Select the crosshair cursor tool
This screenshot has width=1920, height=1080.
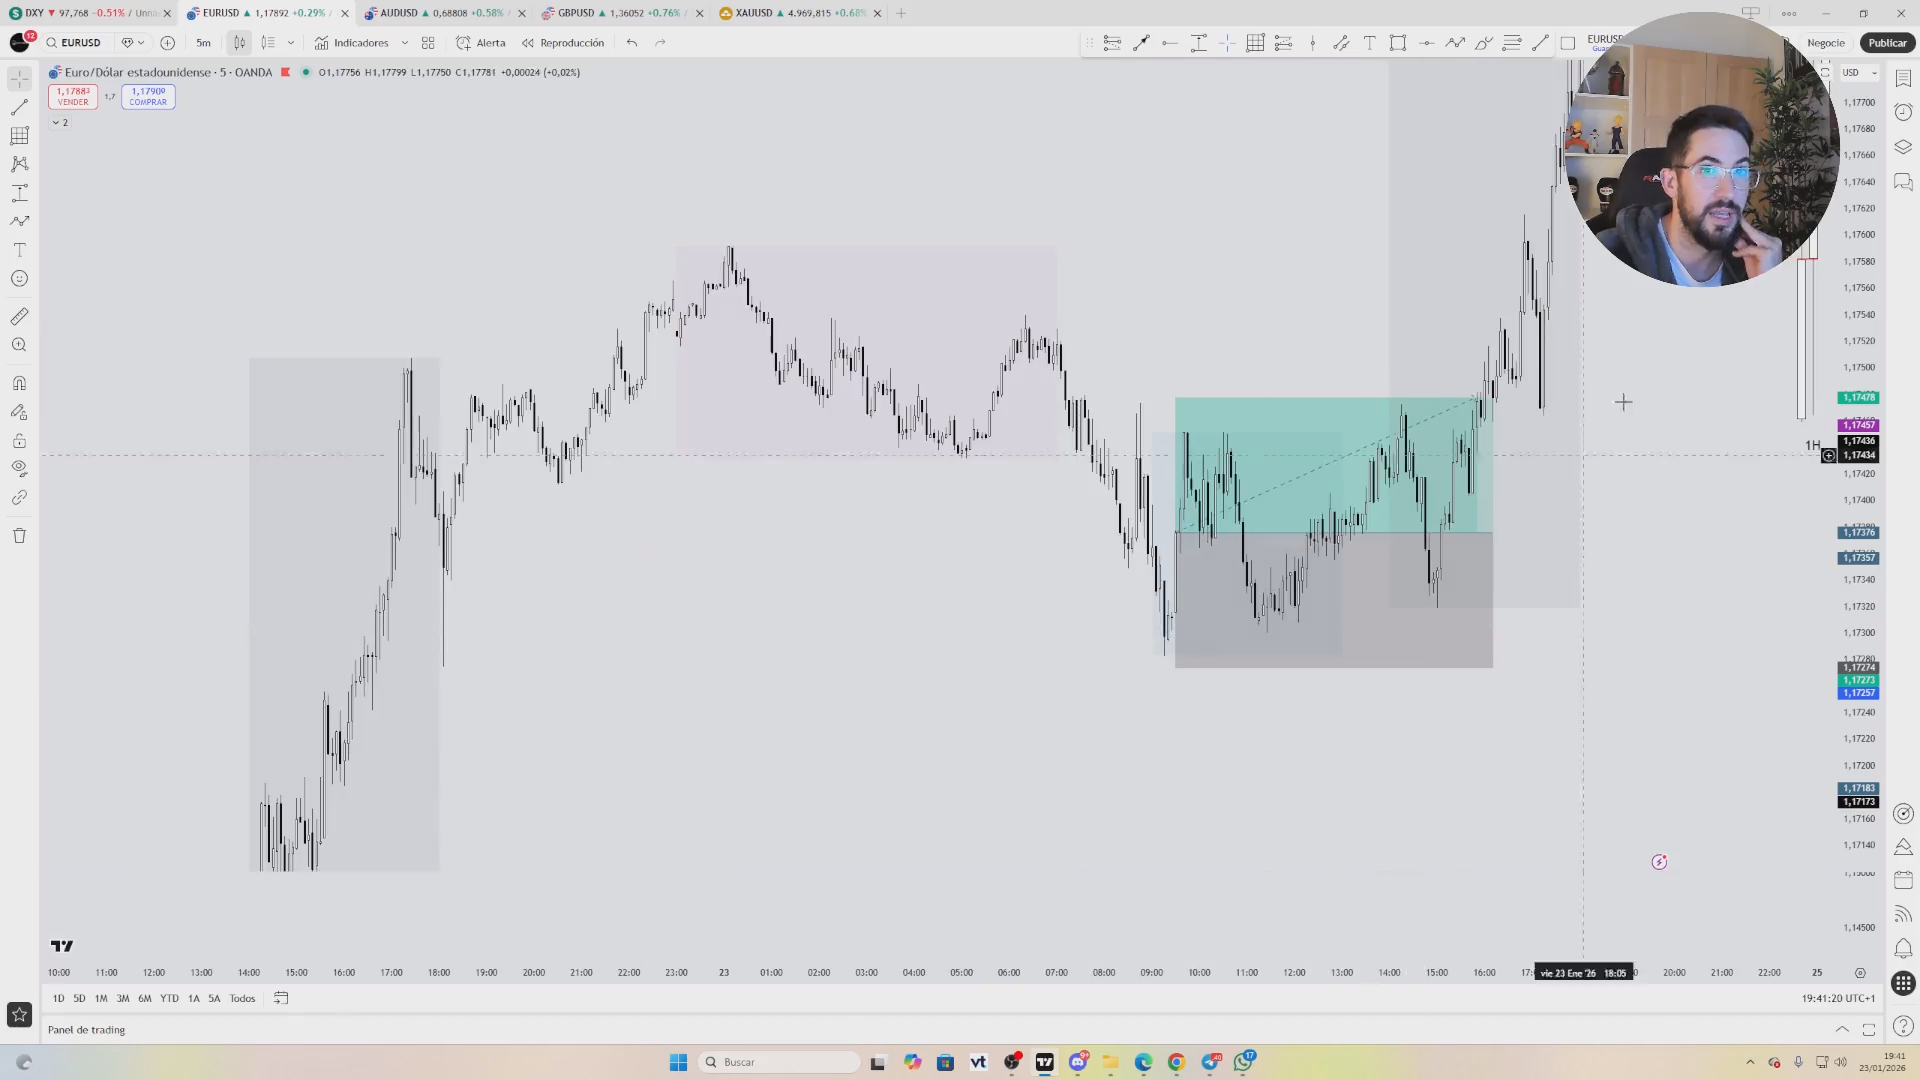19,78
